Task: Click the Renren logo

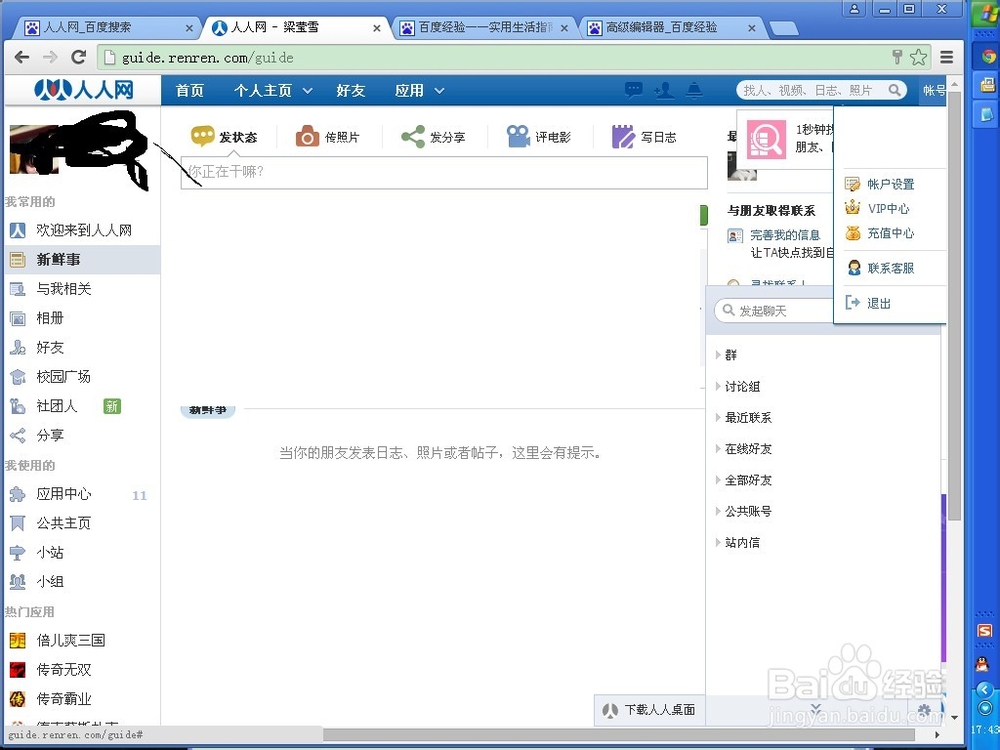Action: click(x=84, y=90)
